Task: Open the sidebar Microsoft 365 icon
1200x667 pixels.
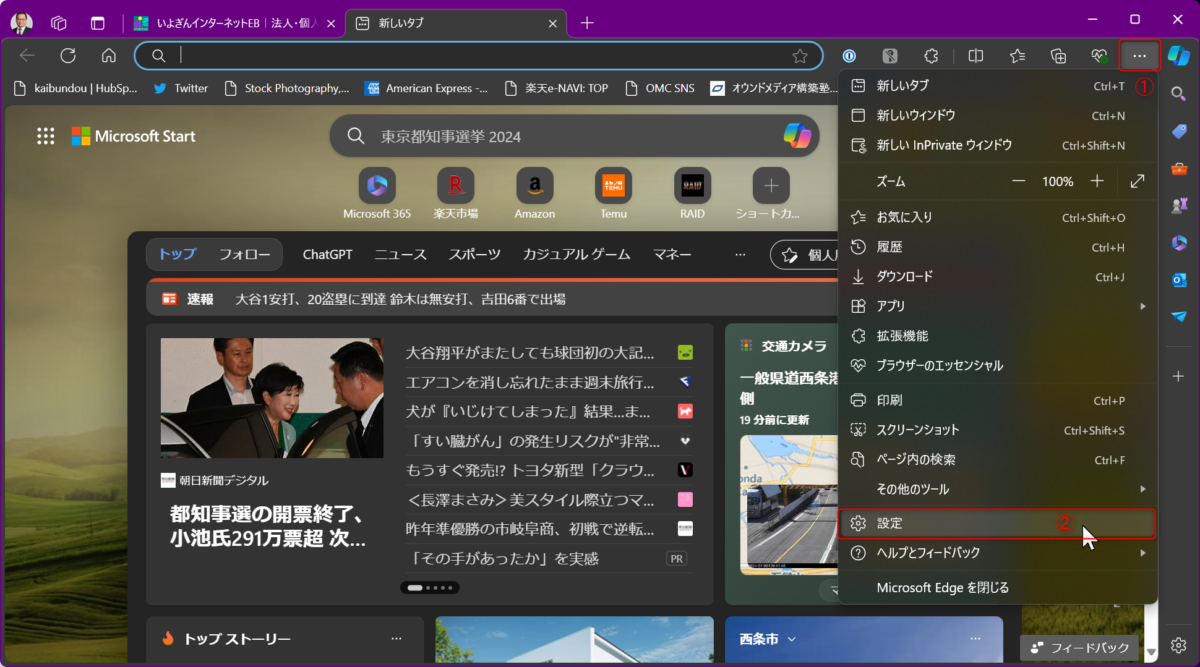Action: pos(1179,242)
